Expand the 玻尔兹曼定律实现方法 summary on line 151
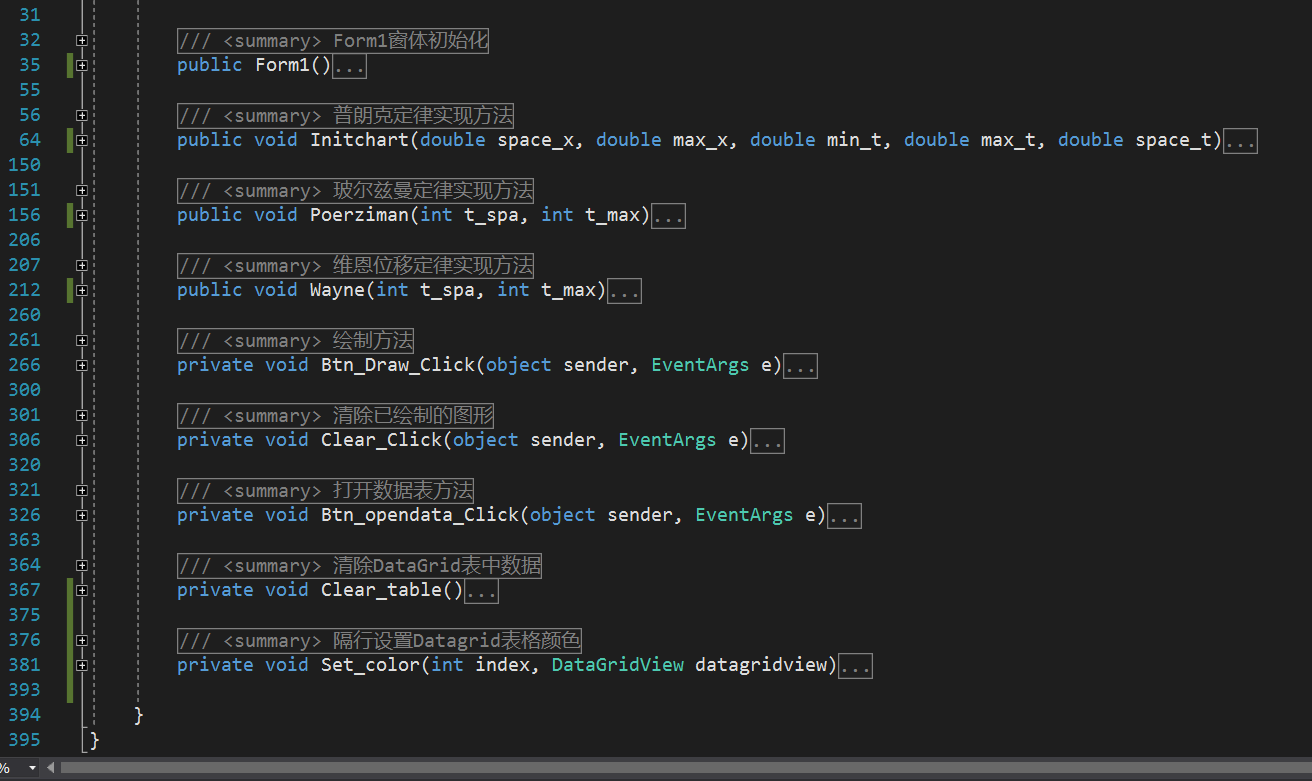1312x781 pixels. pos(81,191)
